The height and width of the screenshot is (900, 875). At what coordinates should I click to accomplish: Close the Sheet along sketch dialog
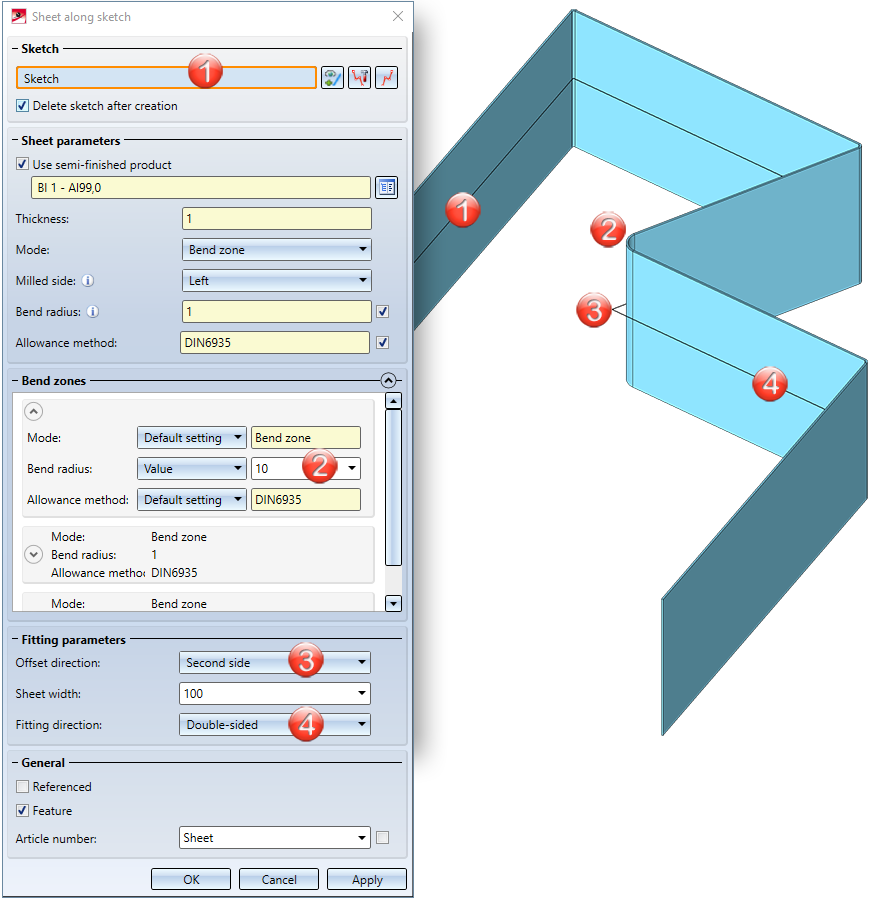tap(398, 16)
